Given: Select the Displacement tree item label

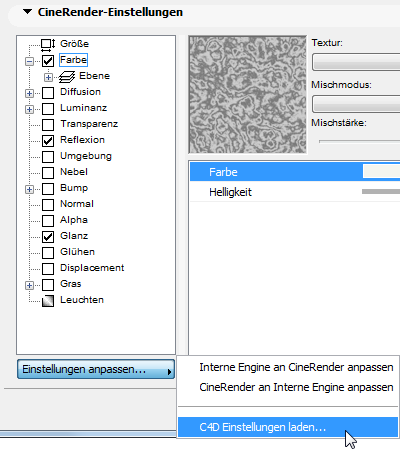Looking at the screenshot, I should [92, 268].
